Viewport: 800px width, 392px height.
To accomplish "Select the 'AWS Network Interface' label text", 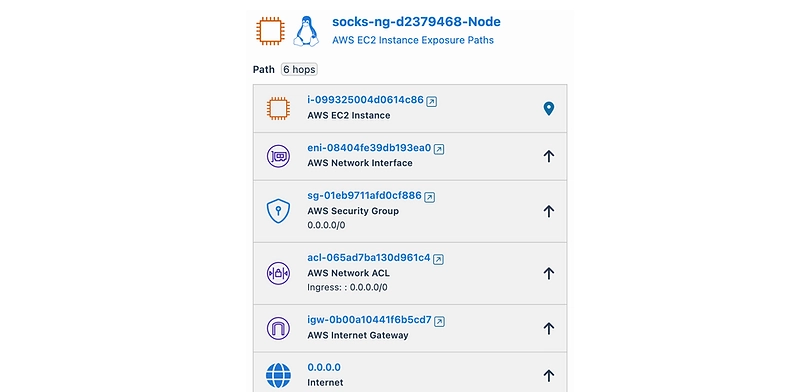I will [x=360, y=163].
